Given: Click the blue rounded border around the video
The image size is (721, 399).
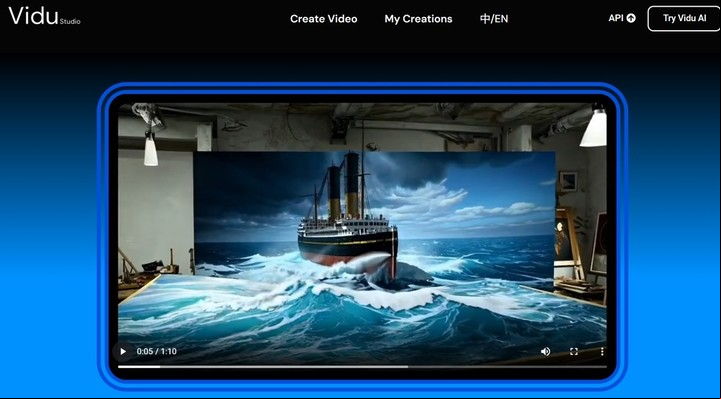Looking at the screenshot, I should pyautogui.click(x=362, y=87).
